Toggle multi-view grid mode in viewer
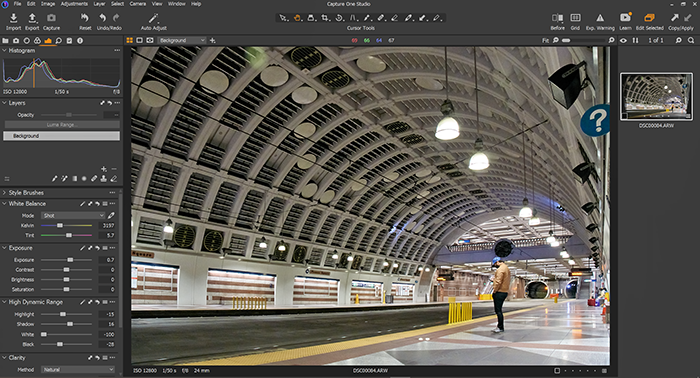700x378 pixels. click(x=129, y=40)
